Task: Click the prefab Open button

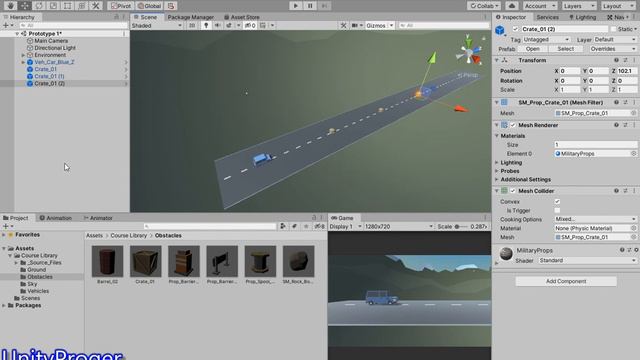Action: click(x=533, y=49)
